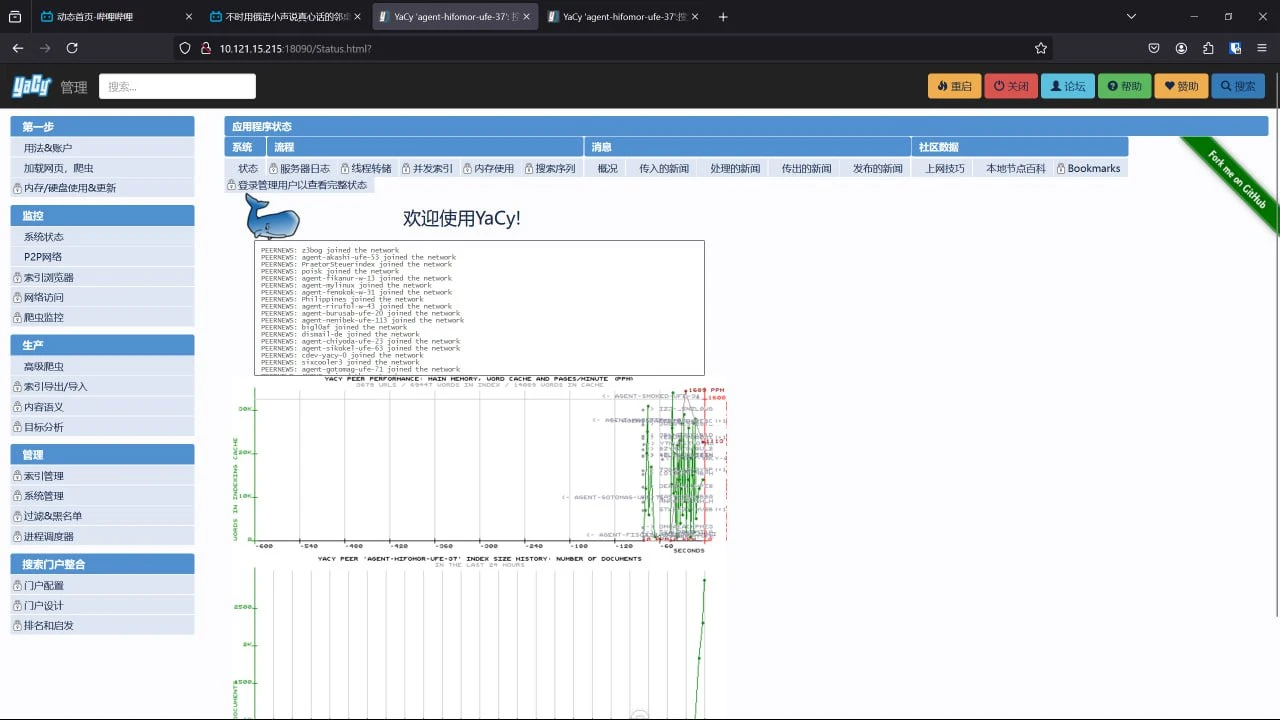Click the browser URL address bar
The height and width of the screenshot is (720, 1280).
[x=610, y=48]
